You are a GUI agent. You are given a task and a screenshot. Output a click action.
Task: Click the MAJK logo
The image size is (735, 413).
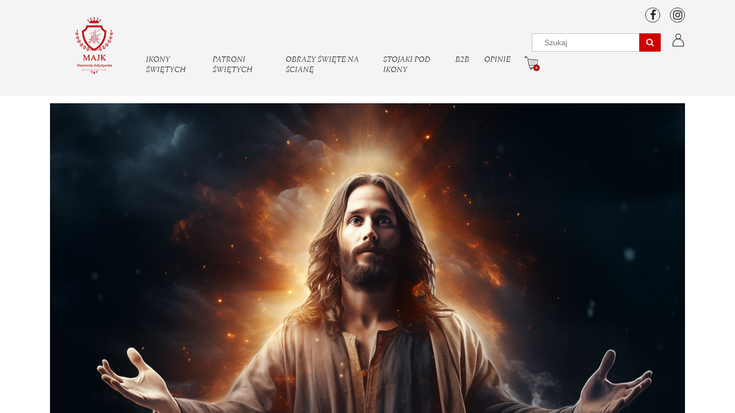tap(94, 45)
